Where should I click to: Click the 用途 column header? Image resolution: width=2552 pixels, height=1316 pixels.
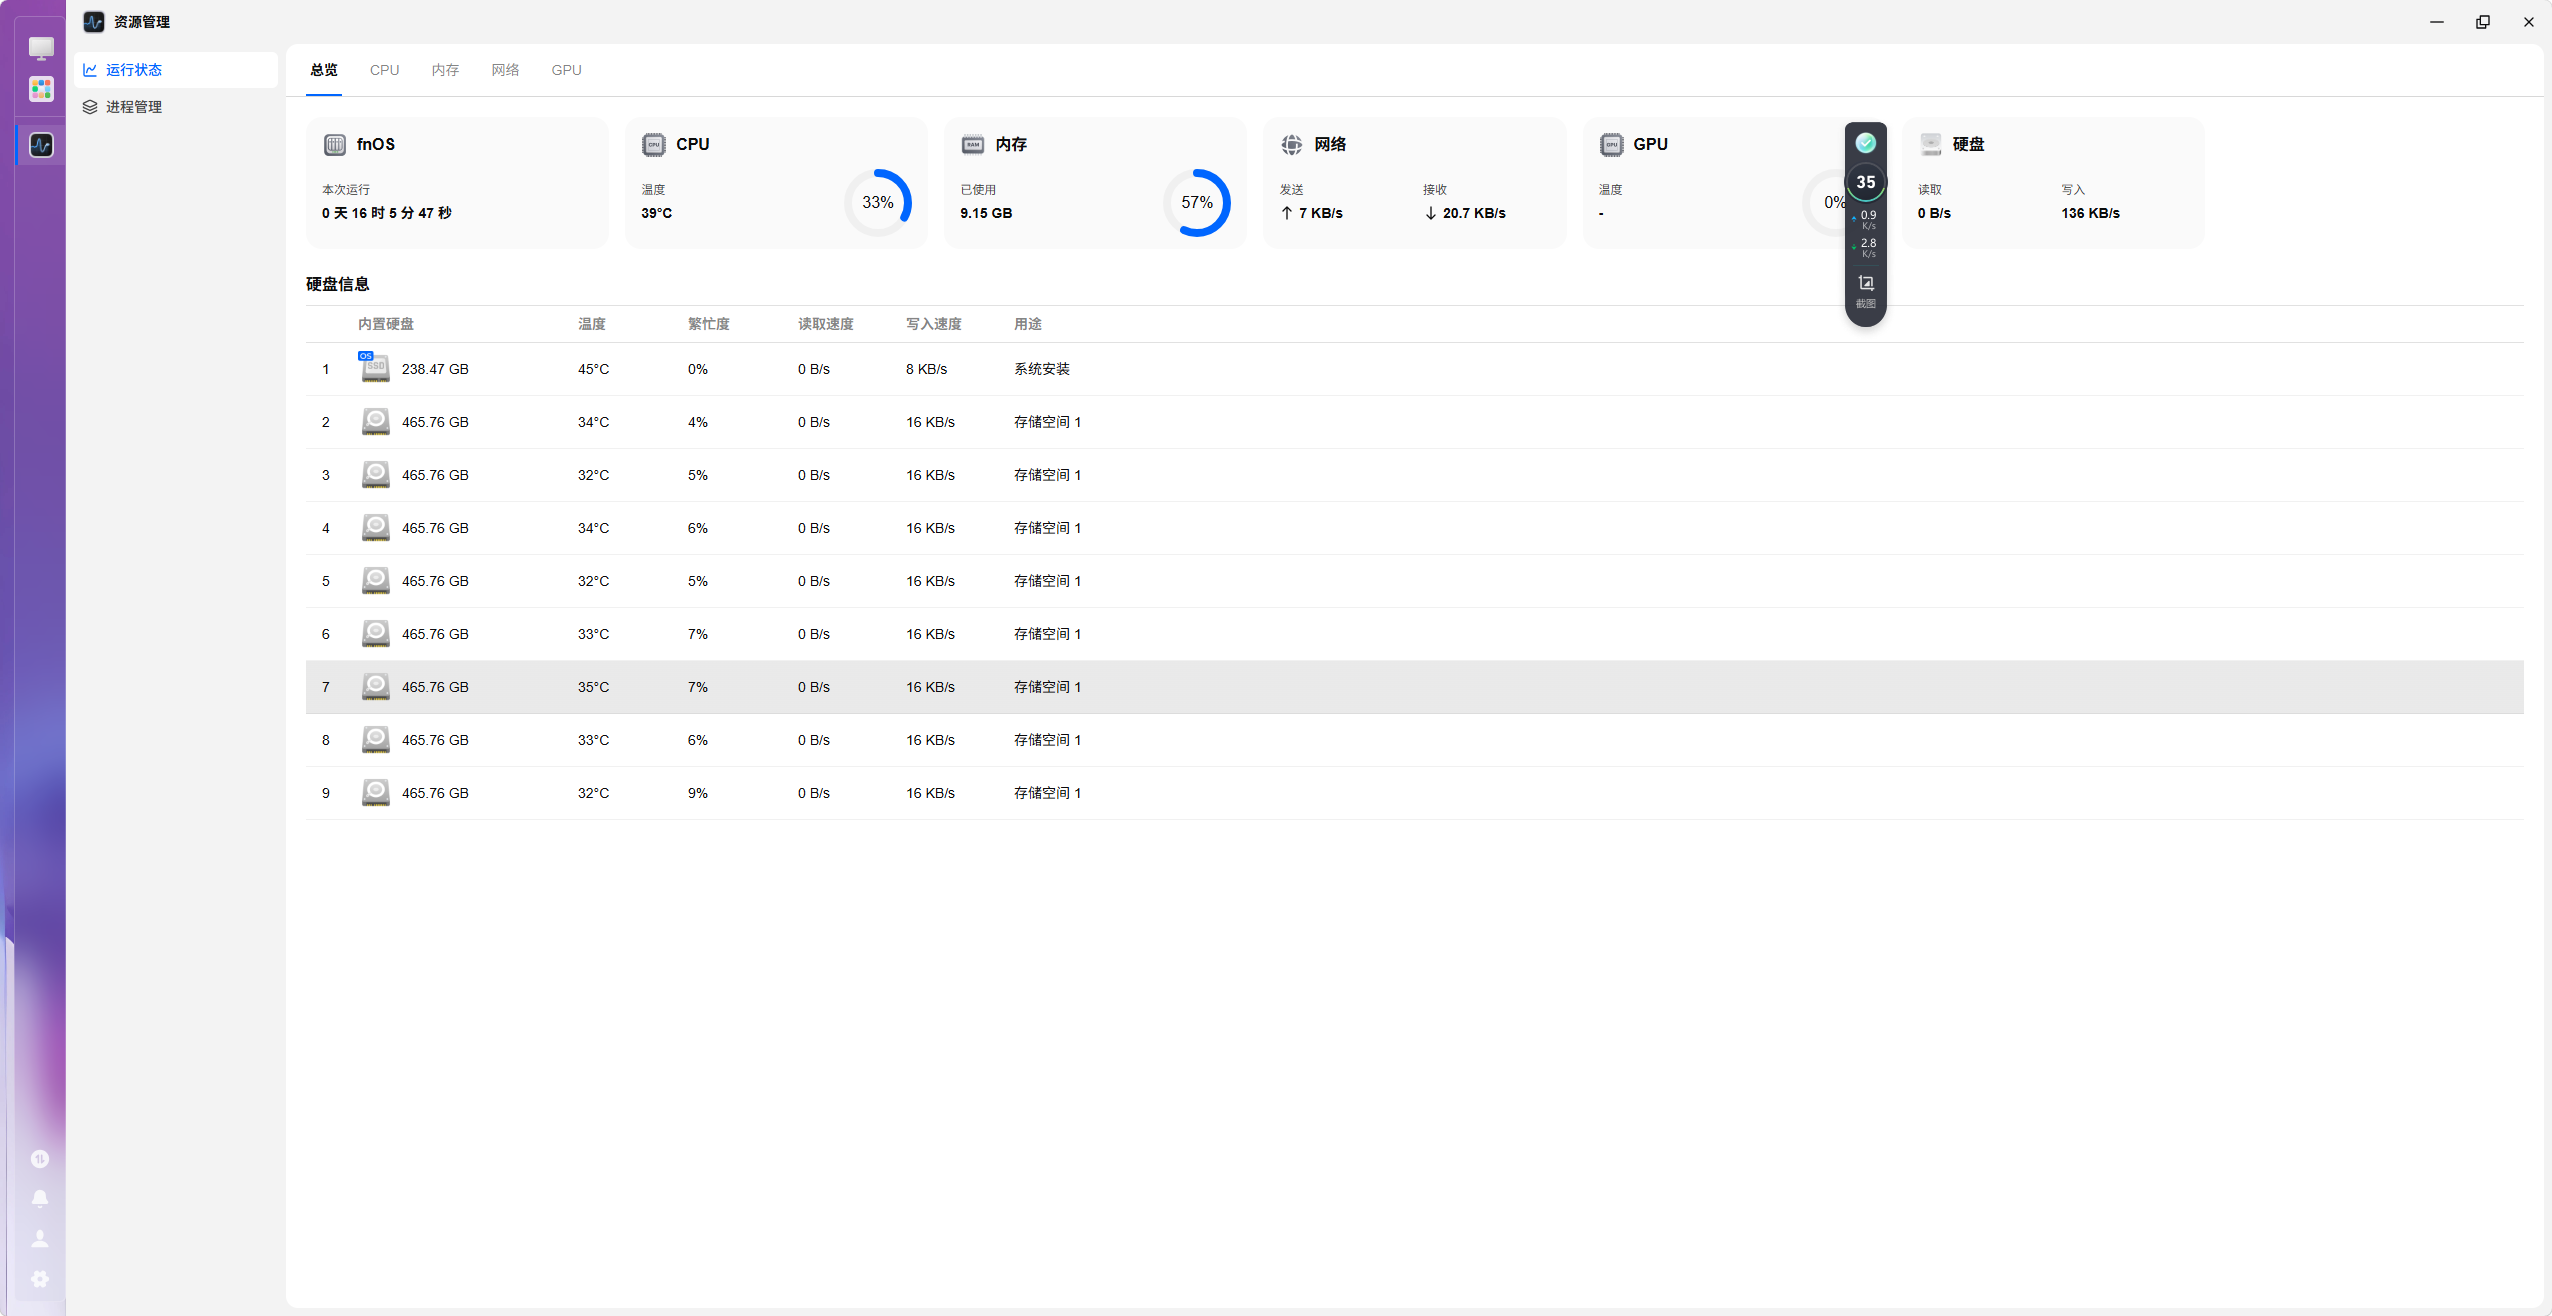(1028, 324)
